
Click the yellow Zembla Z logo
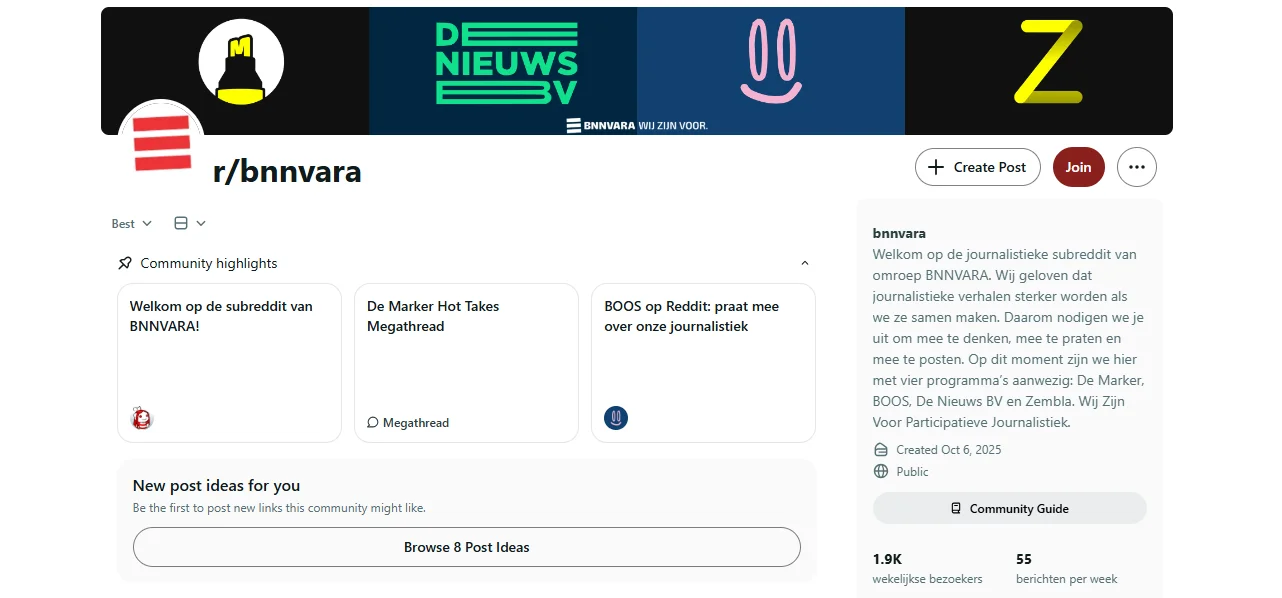click(x=1048, y=62)
